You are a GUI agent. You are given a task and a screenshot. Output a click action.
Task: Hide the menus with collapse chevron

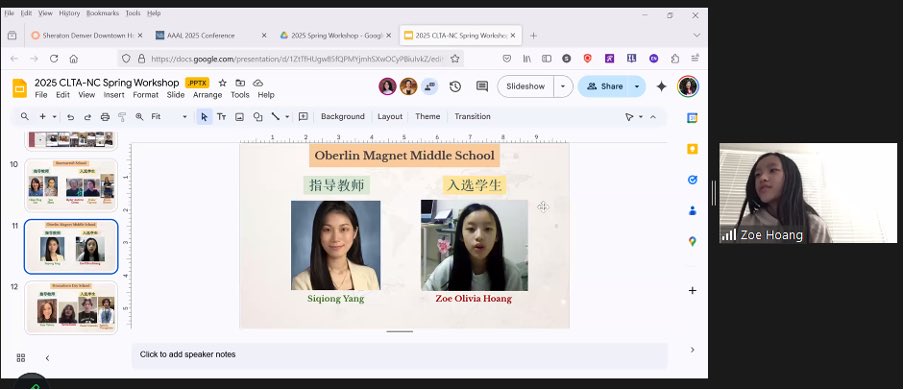[x=653, y=117]
